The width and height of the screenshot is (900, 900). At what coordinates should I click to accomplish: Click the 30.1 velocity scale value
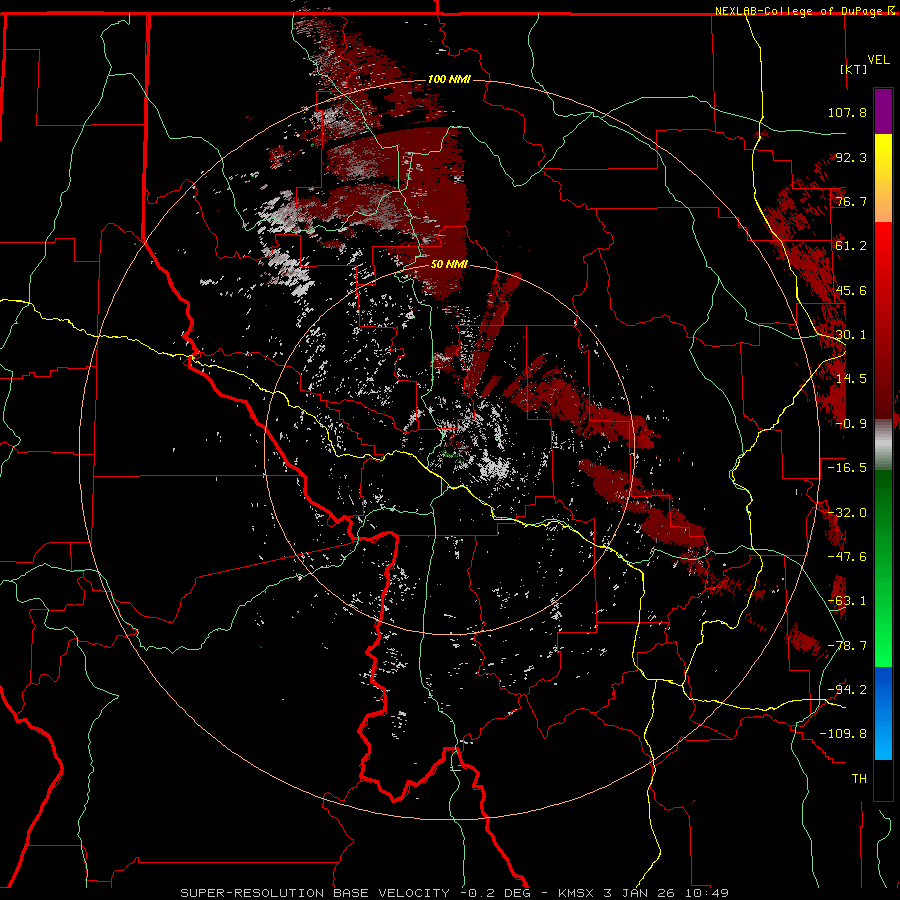point(851,335)
